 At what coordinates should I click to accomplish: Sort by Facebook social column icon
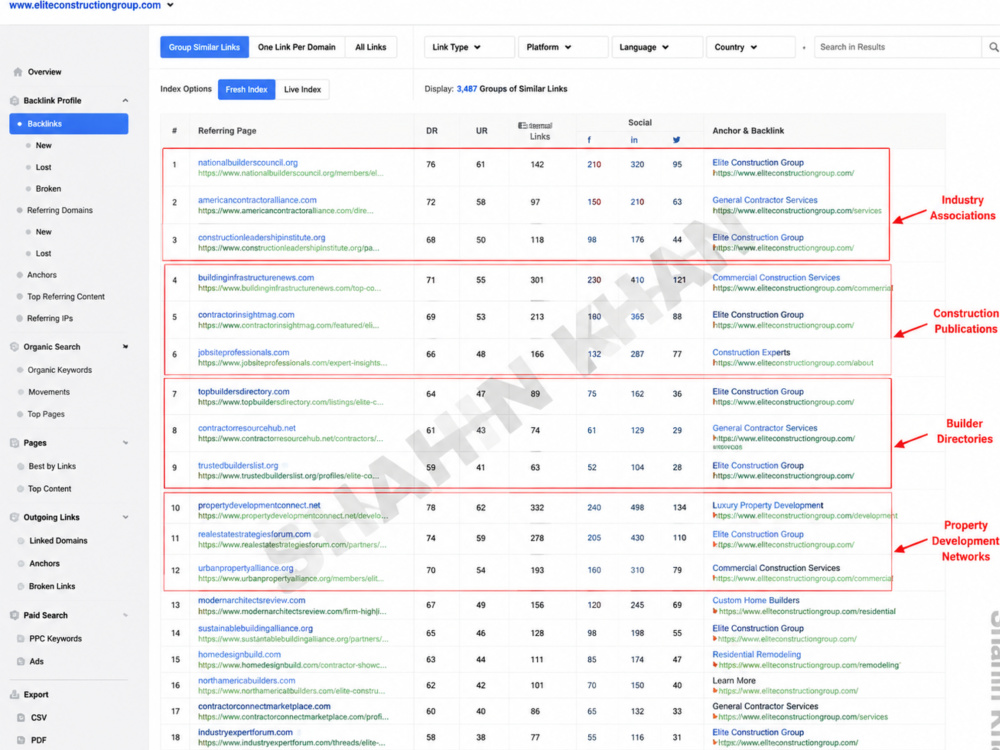pyautogui.click(x=589, y=140)
